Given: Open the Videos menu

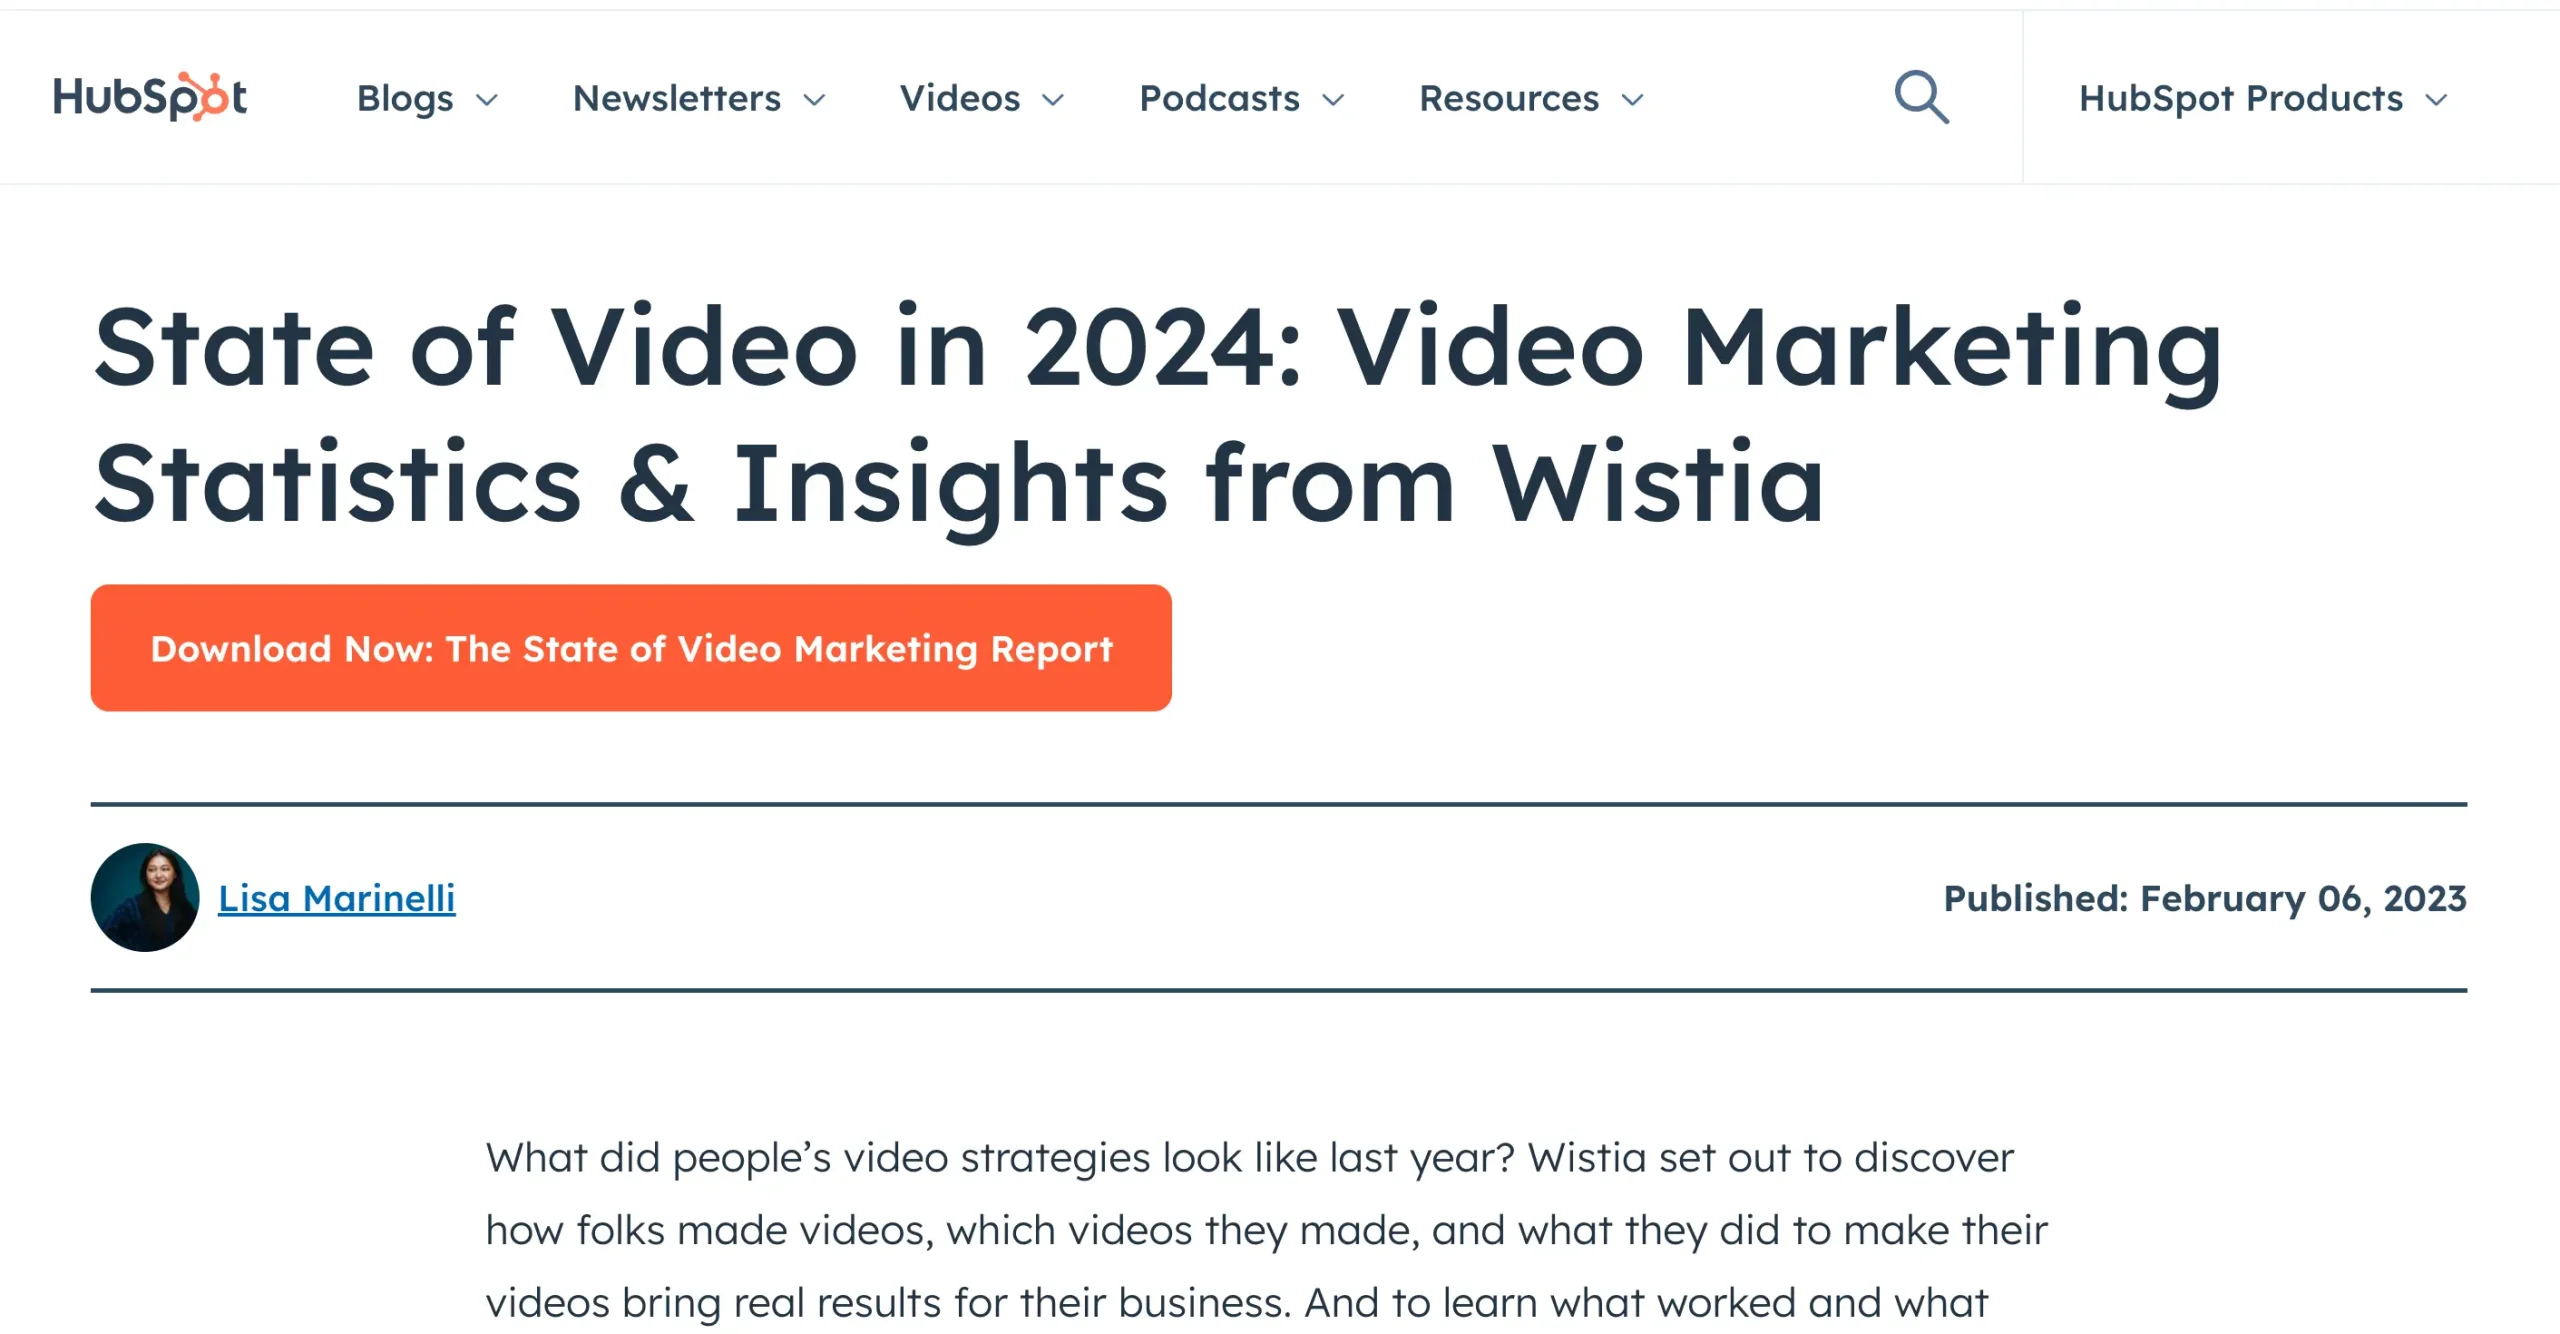Looking at the screenshot, I should coord(960,98).
